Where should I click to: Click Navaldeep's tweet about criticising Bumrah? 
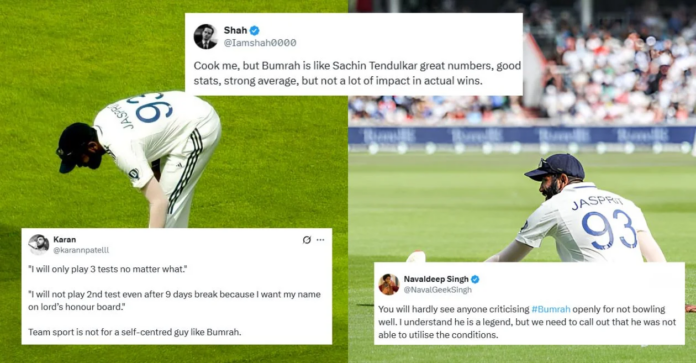(x=527, y=322)
